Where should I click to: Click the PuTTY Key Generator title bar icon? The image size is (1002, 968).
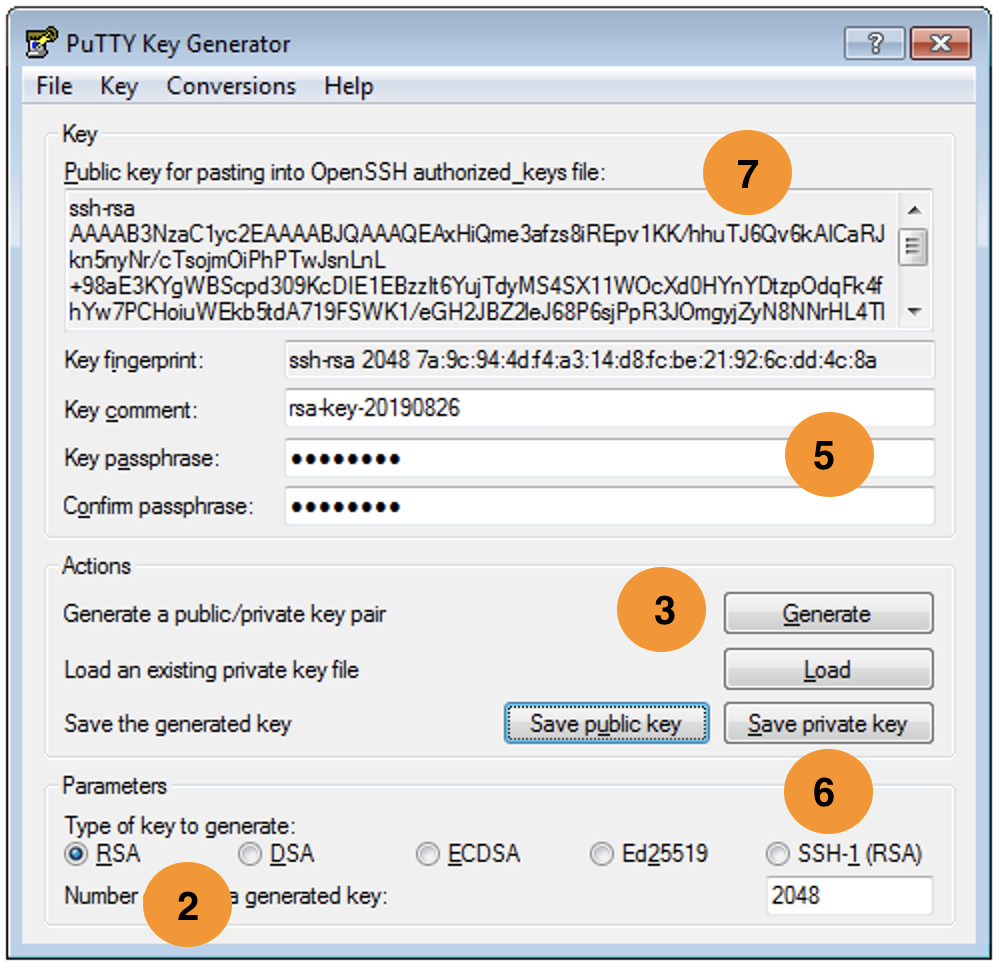click(x=42, y=43)
